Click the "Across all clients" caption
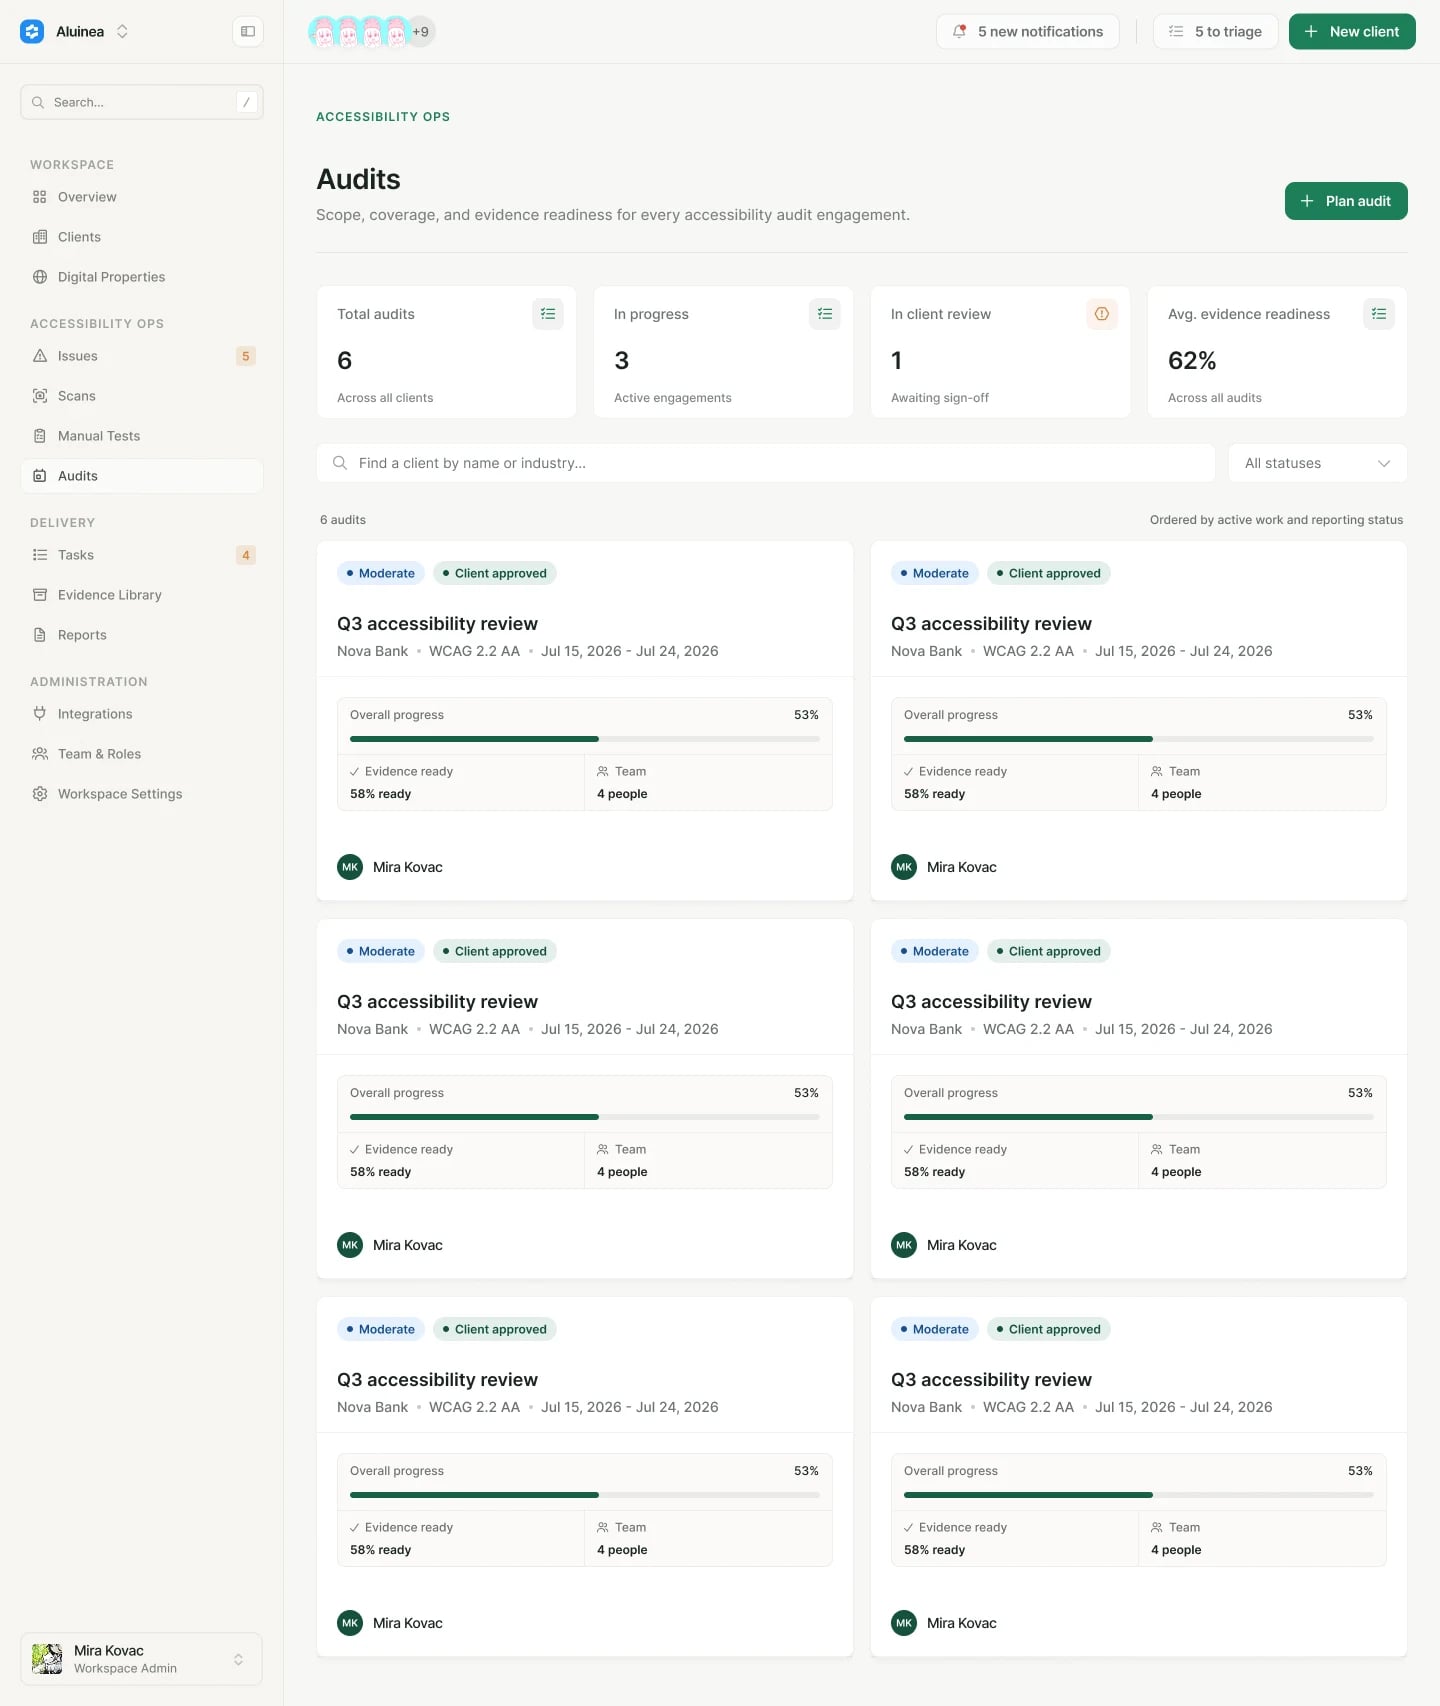This screenshot has width=1440, height=1706. point(385,398)
